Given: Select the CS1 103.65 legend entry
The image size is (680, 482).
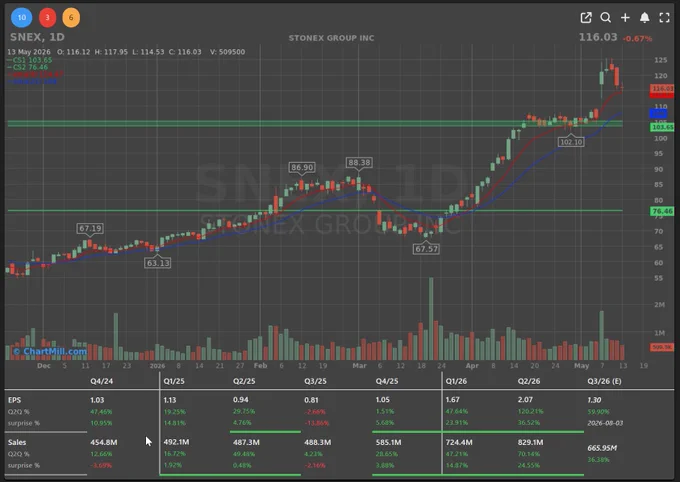Looking at the screenshot, I should pos(29,60).
